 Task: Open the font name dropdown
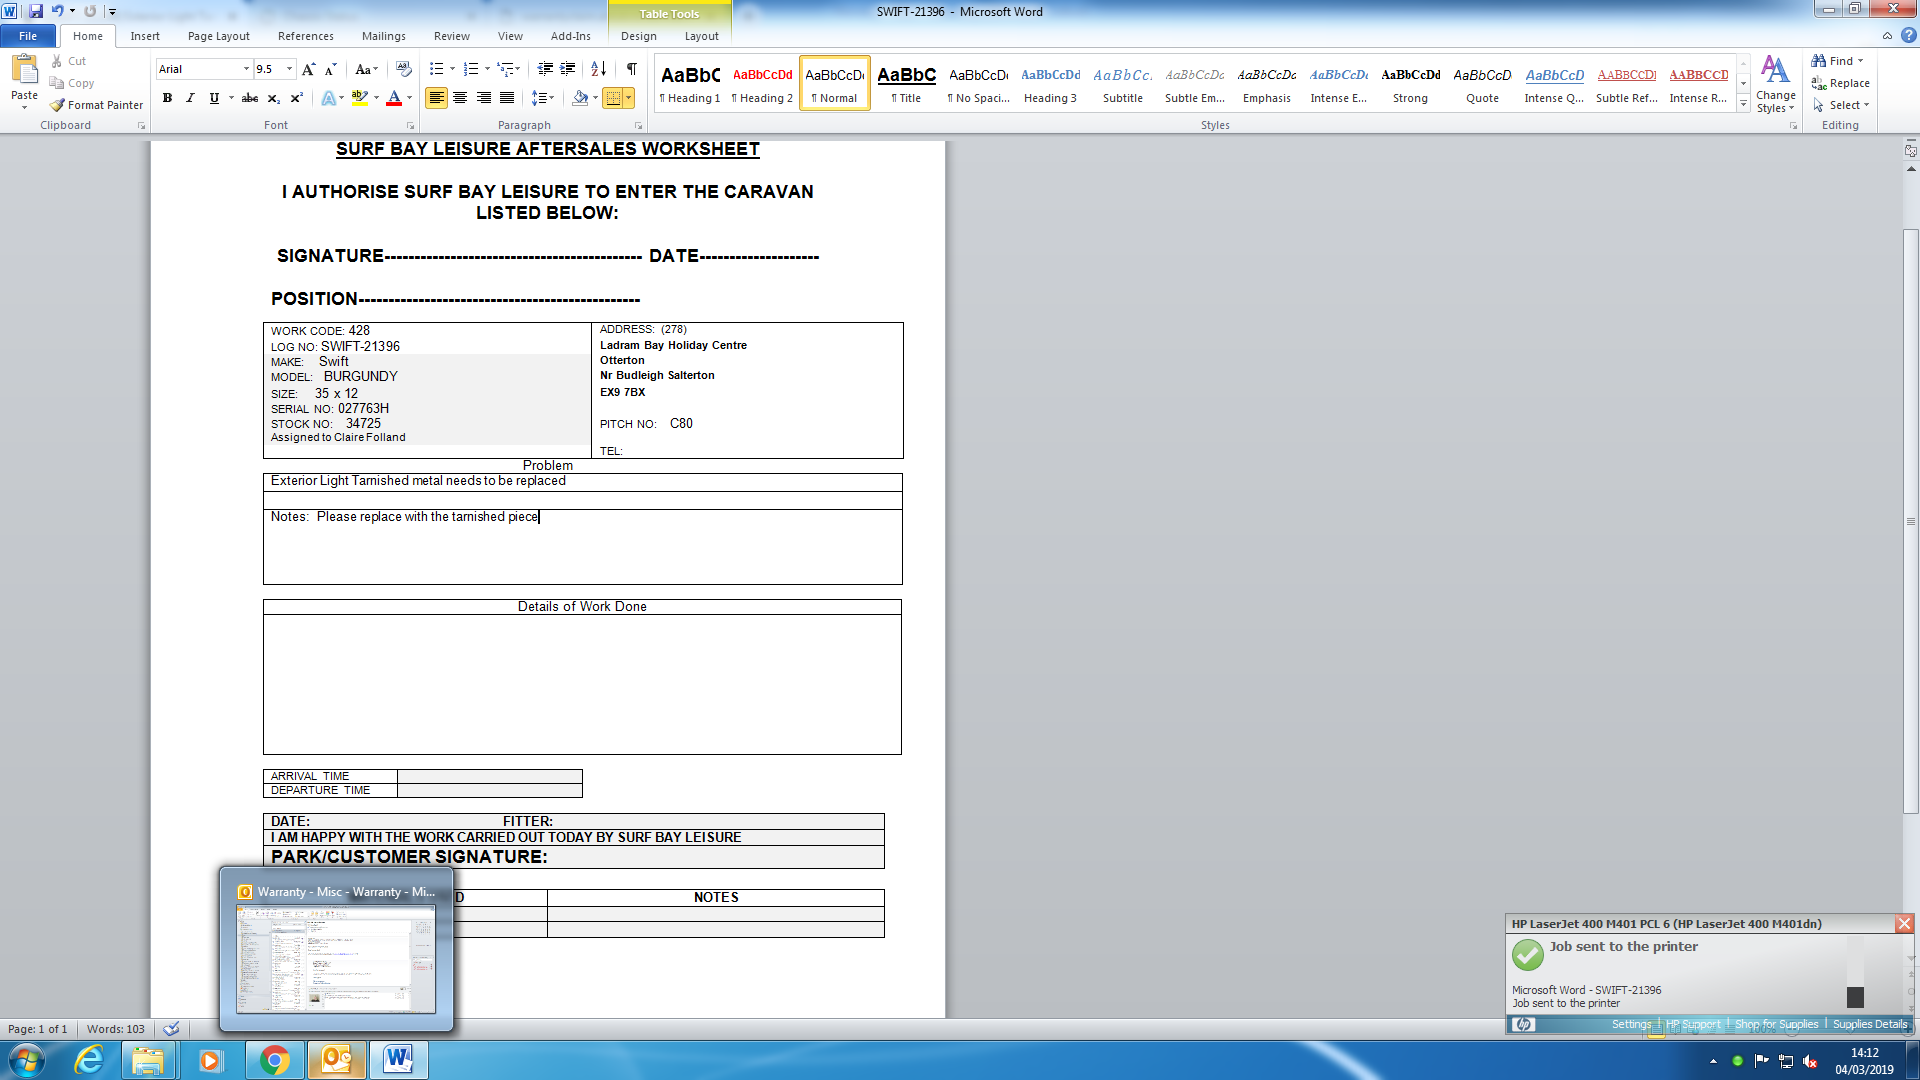246,69
